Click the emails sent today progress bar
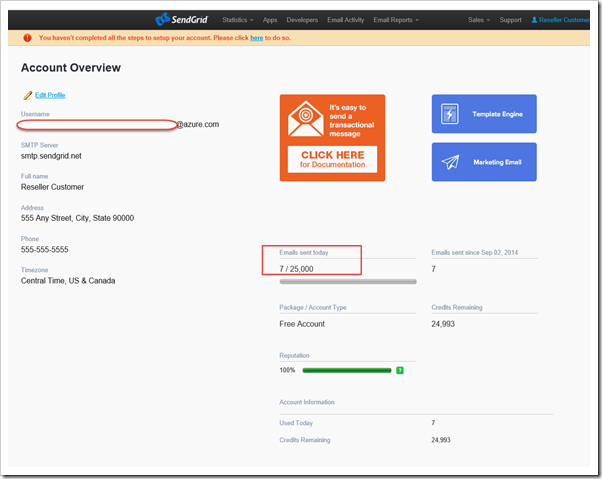The height and width of the screenshot is (479, 602). [348, 282]
